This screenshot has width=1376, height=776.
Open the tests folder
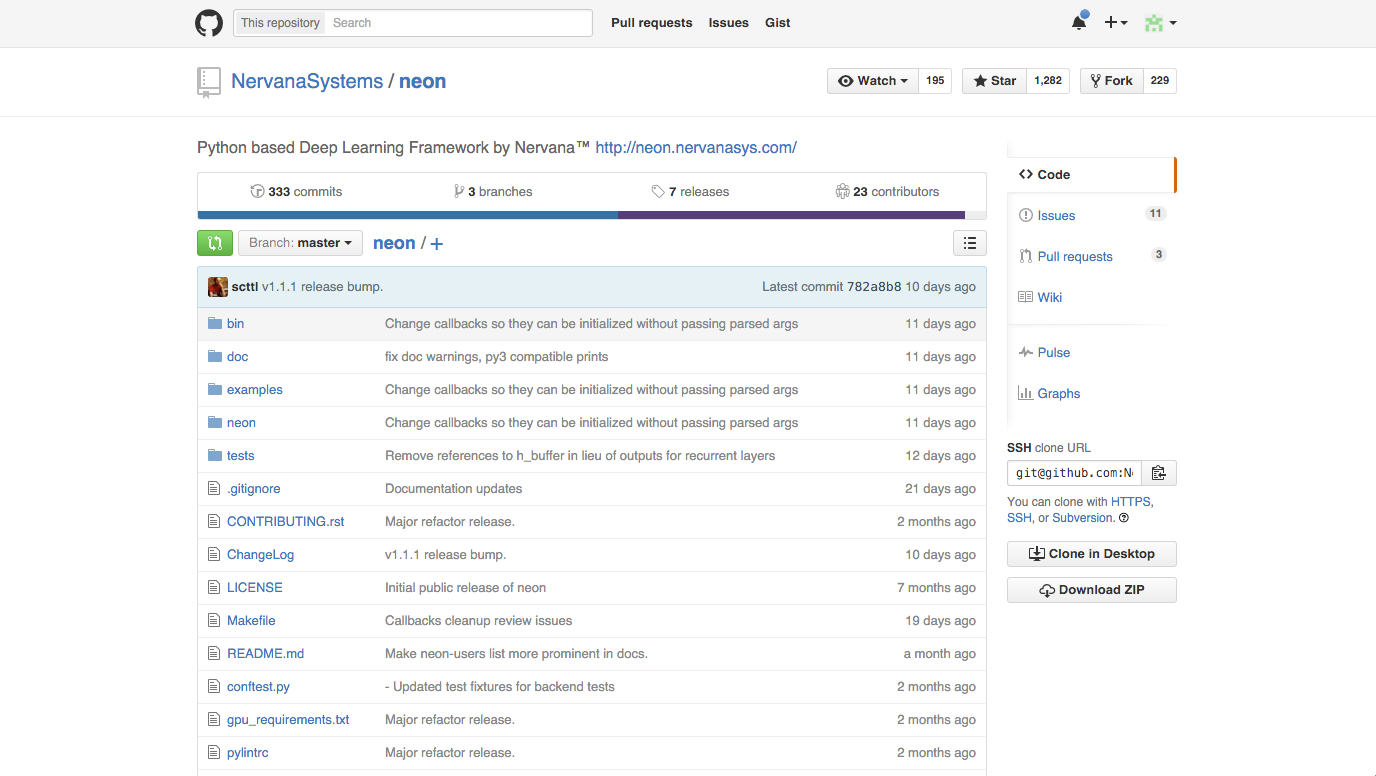point(241,456)
